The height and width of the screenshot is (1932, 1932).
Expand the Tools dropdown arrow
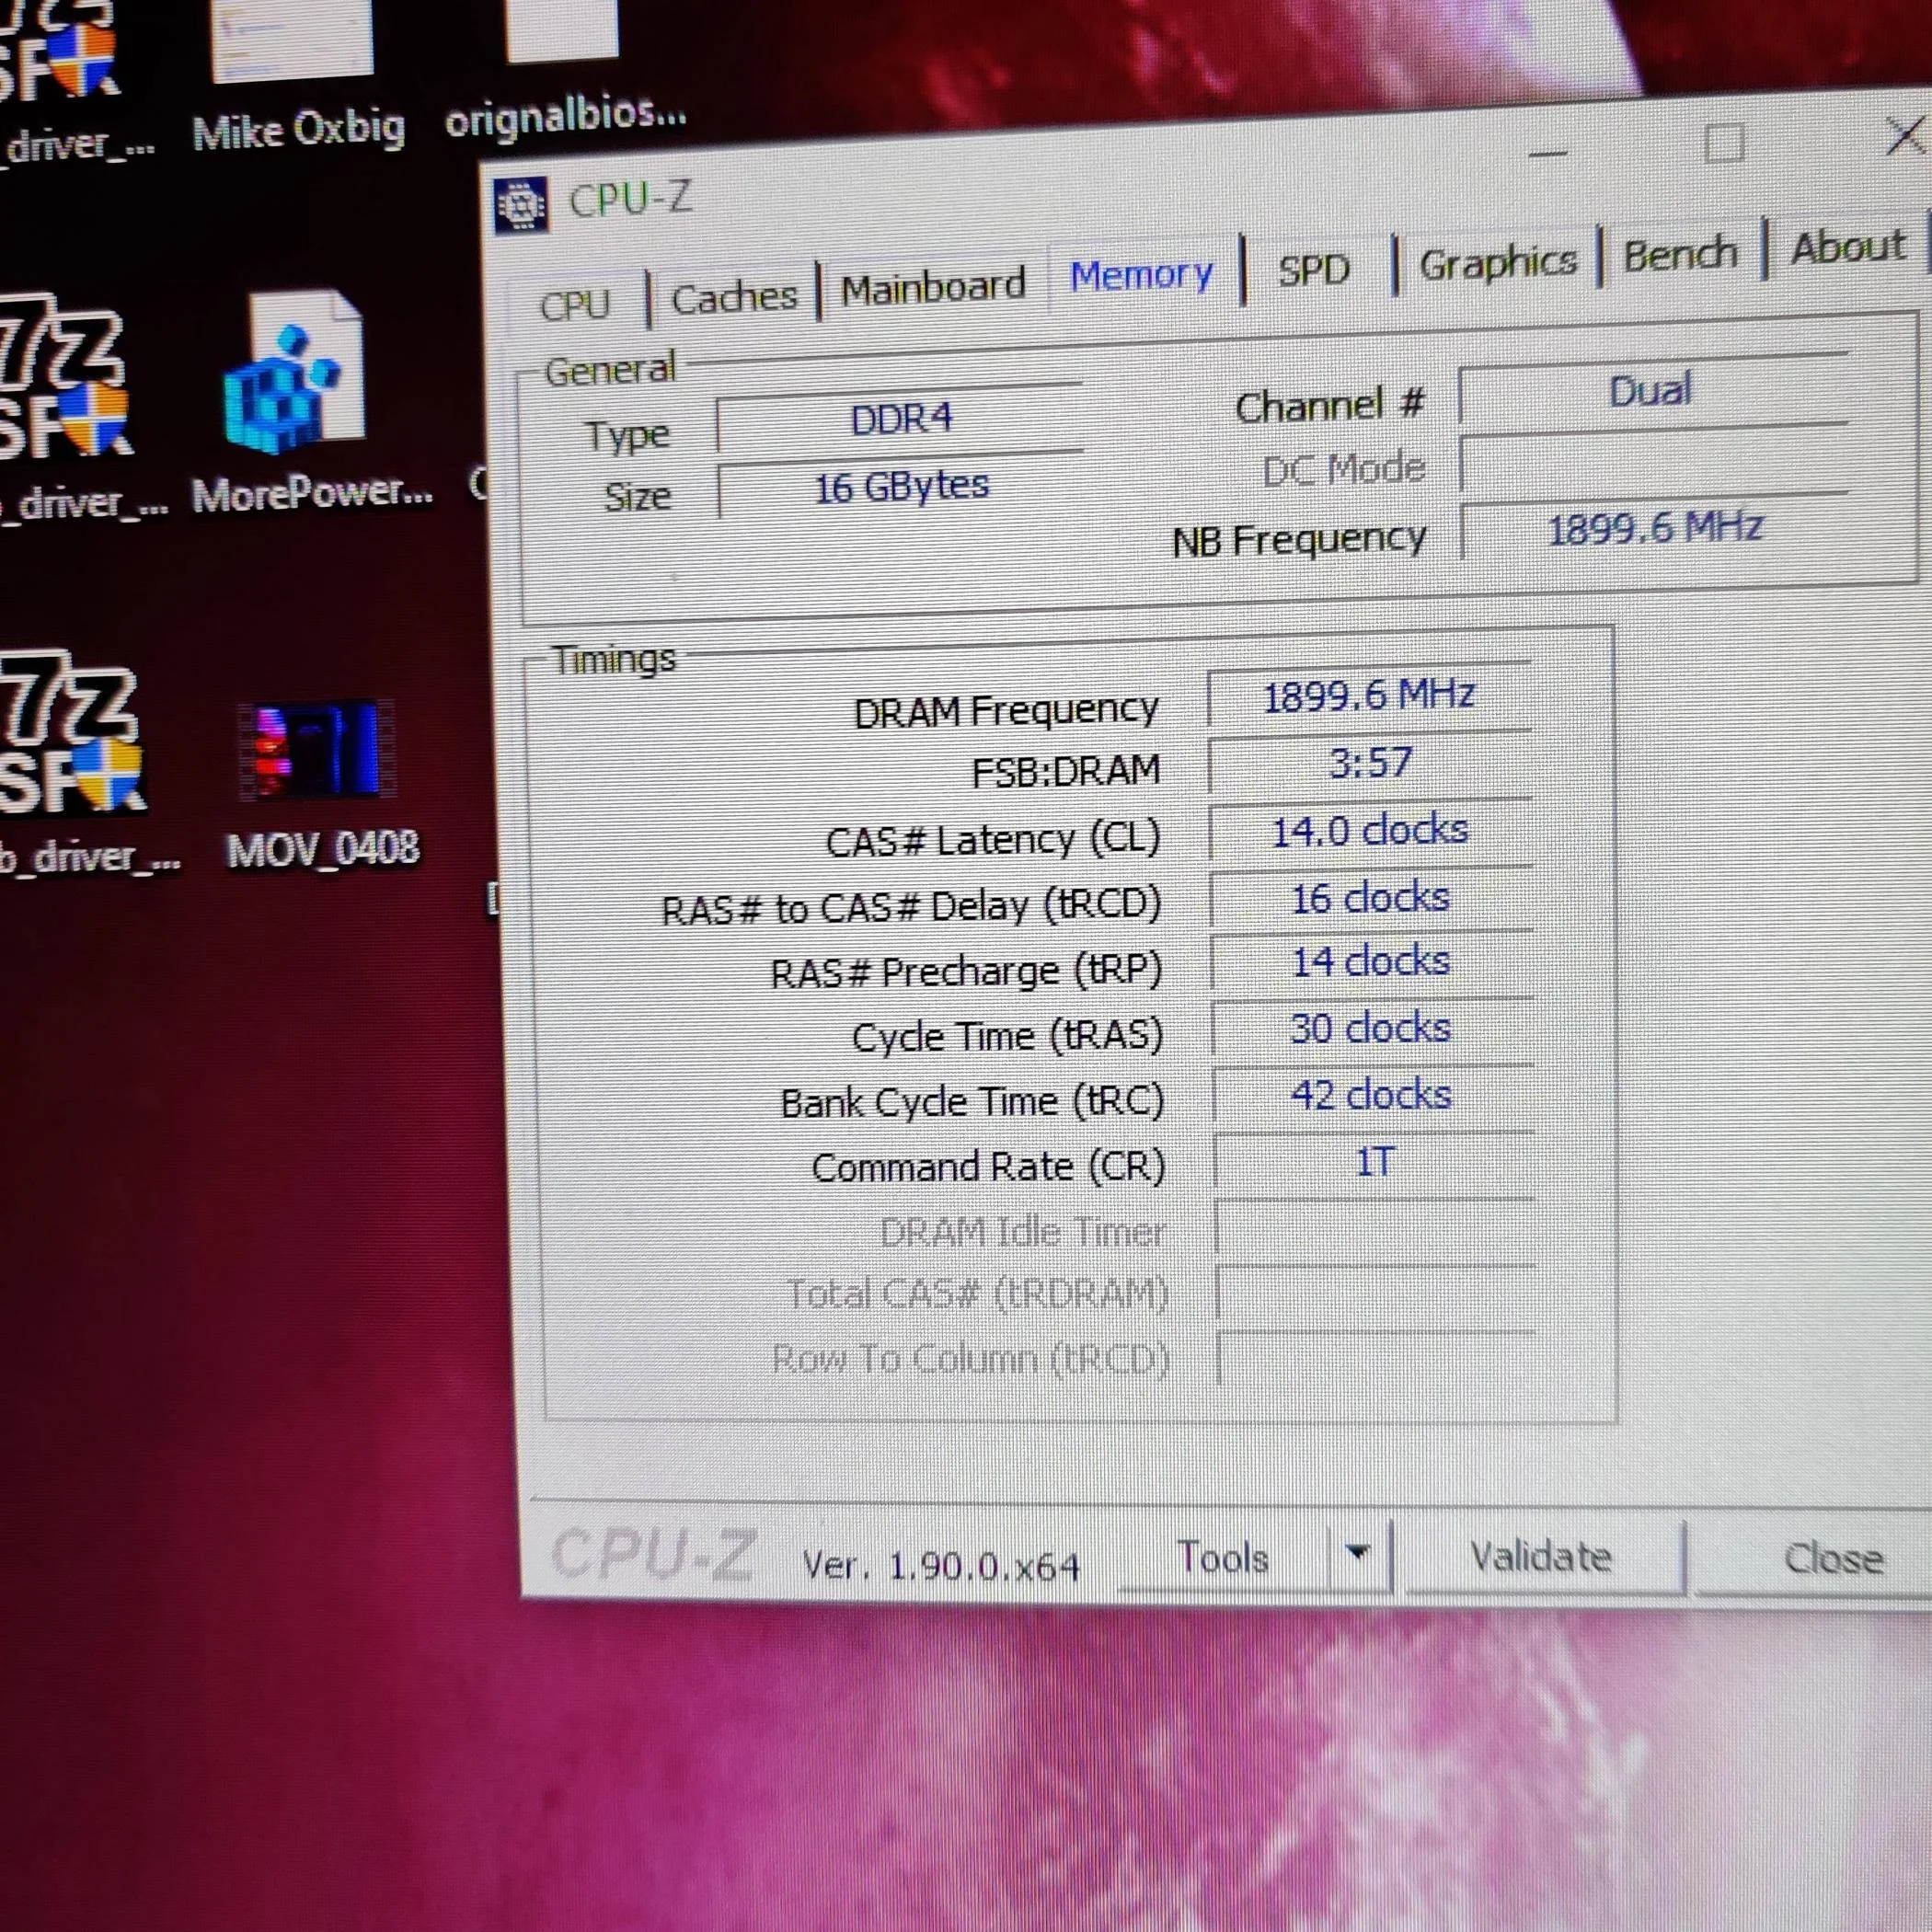1357,1553
